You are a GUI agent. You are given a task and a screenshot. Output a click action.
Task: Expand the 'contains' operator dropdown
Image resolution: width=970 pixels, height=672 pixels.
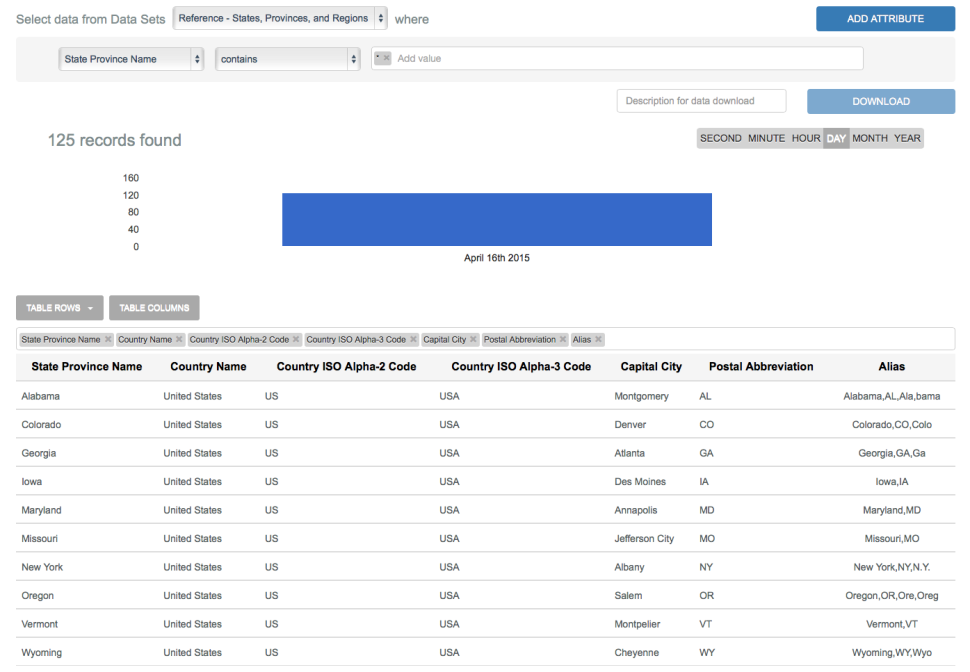288,59
